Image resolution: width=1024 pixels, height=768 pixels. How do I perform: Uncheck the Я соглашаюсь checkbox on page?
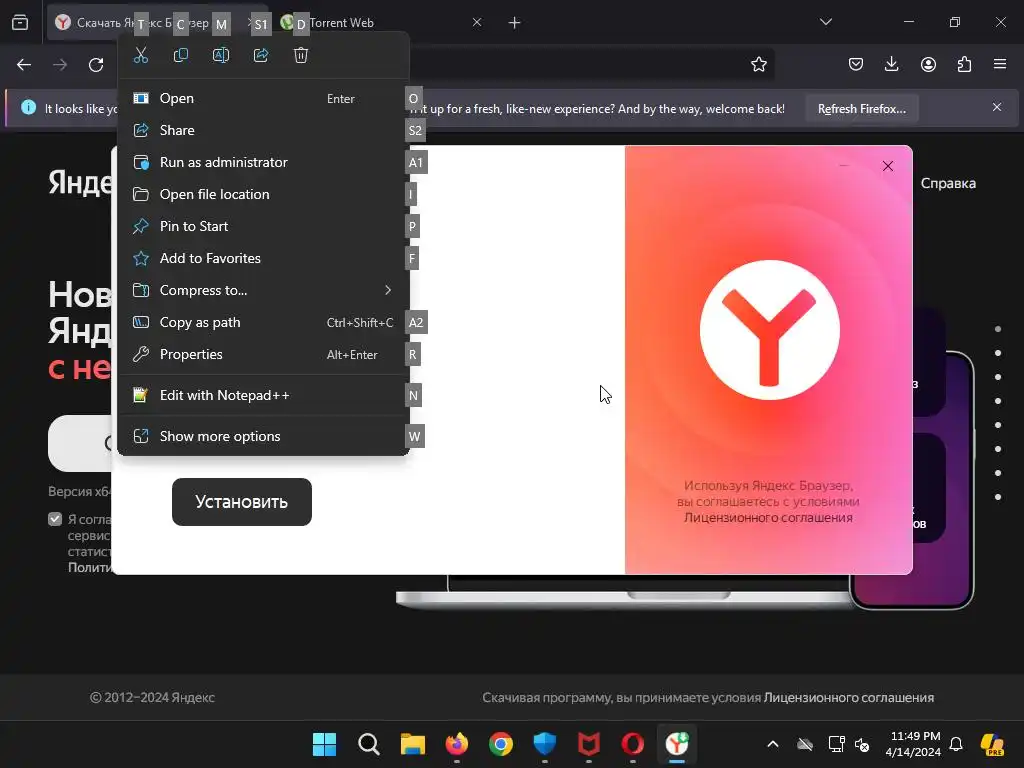[55, 519]
